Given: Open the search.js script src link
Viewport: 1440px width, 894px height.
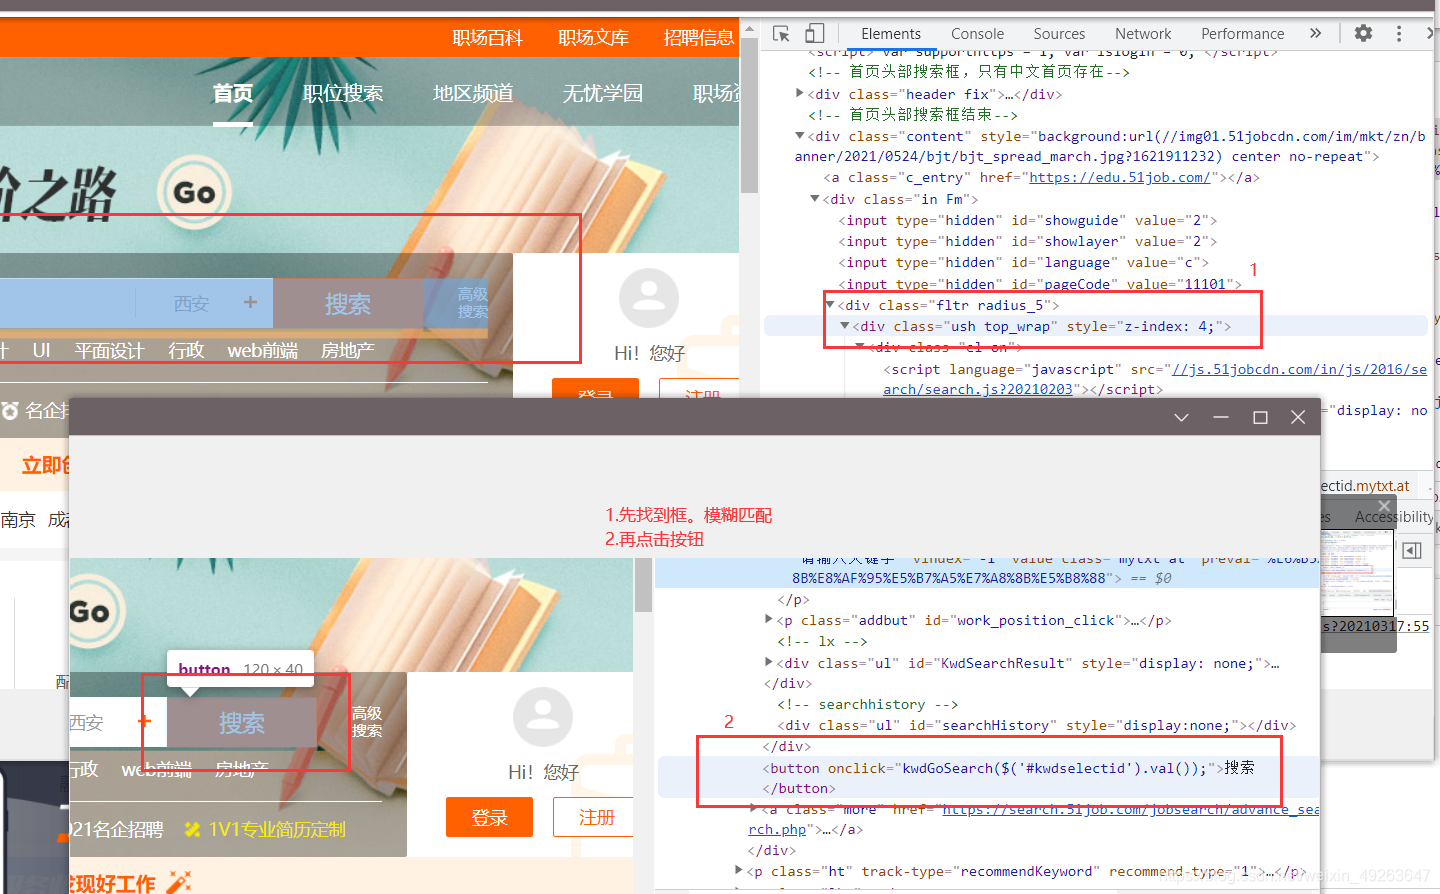Looking at the screenshot, I should (x=1155, y=380).
